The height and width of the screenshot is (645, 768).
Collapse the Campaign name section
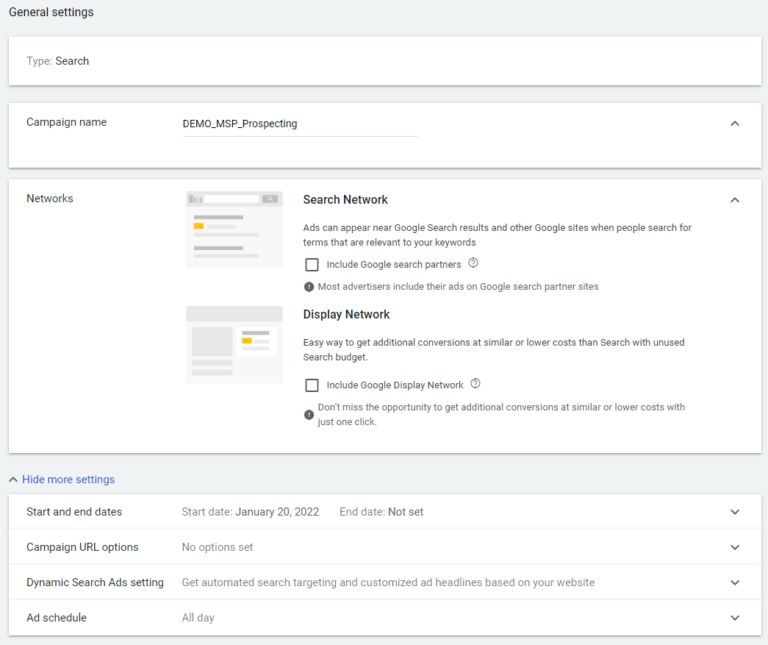(x=735, y=123)
